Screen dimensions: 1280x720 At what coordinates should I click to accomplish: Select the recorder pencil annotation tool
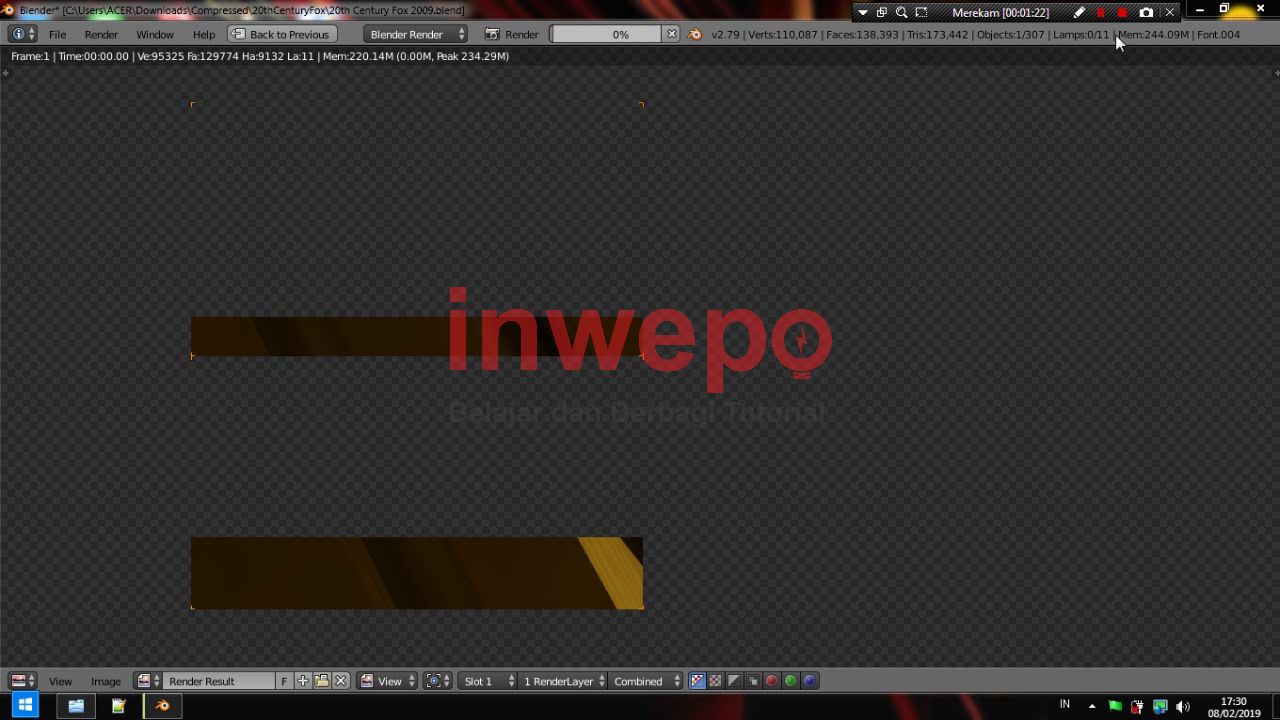1079,12
